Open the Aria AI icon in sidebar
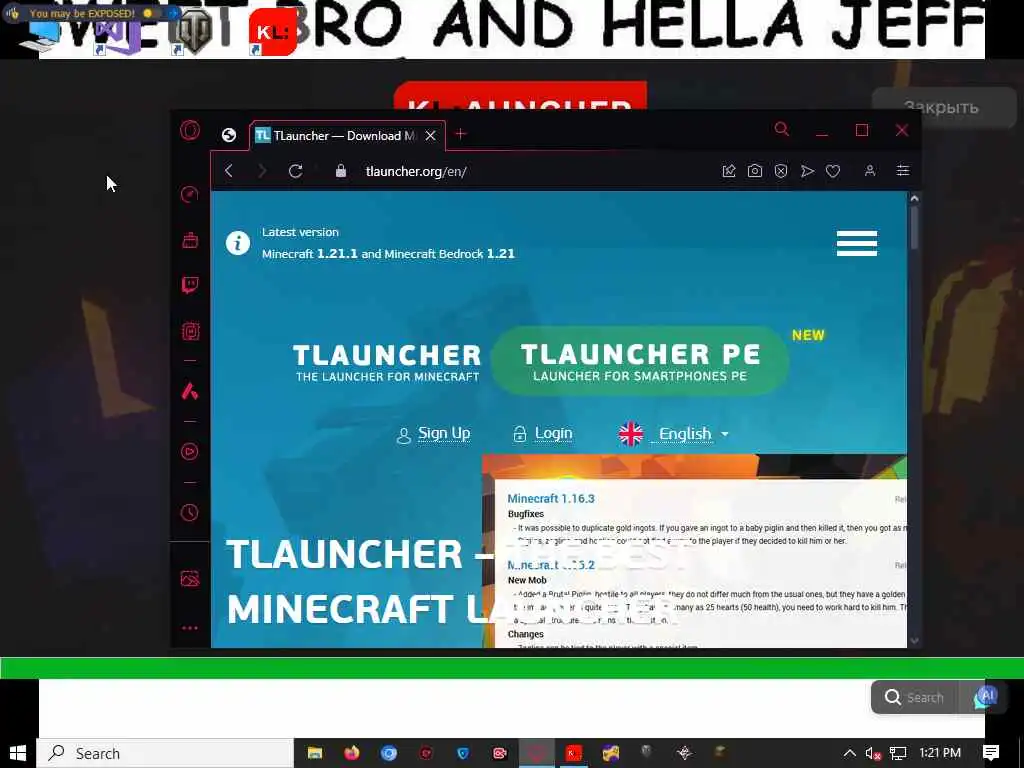This screenshot has height=768, width=1024. tap(190, 391)
